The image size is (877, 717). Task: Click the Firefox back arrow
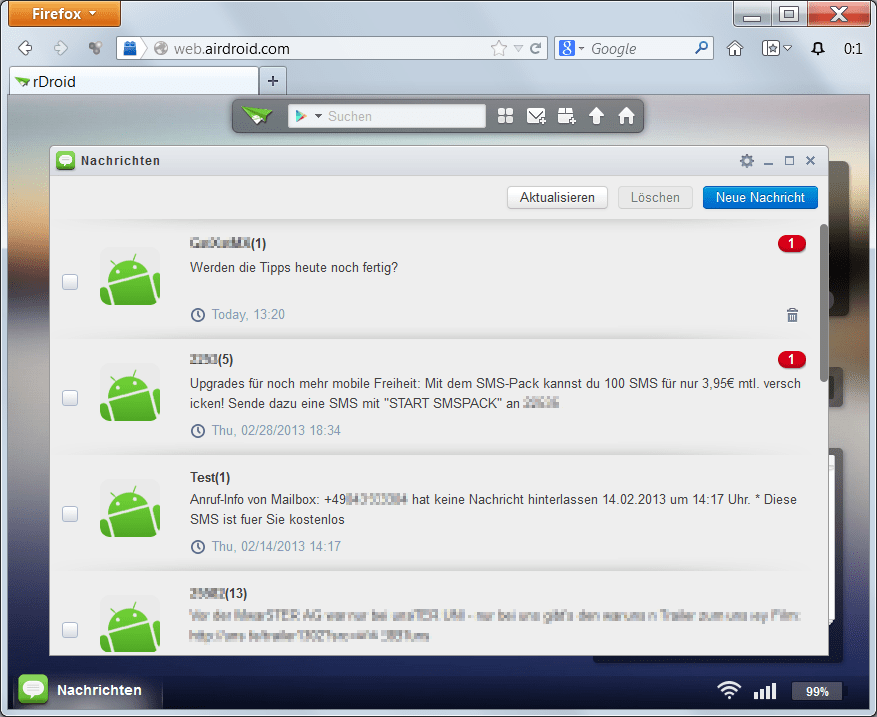(25, 48)
